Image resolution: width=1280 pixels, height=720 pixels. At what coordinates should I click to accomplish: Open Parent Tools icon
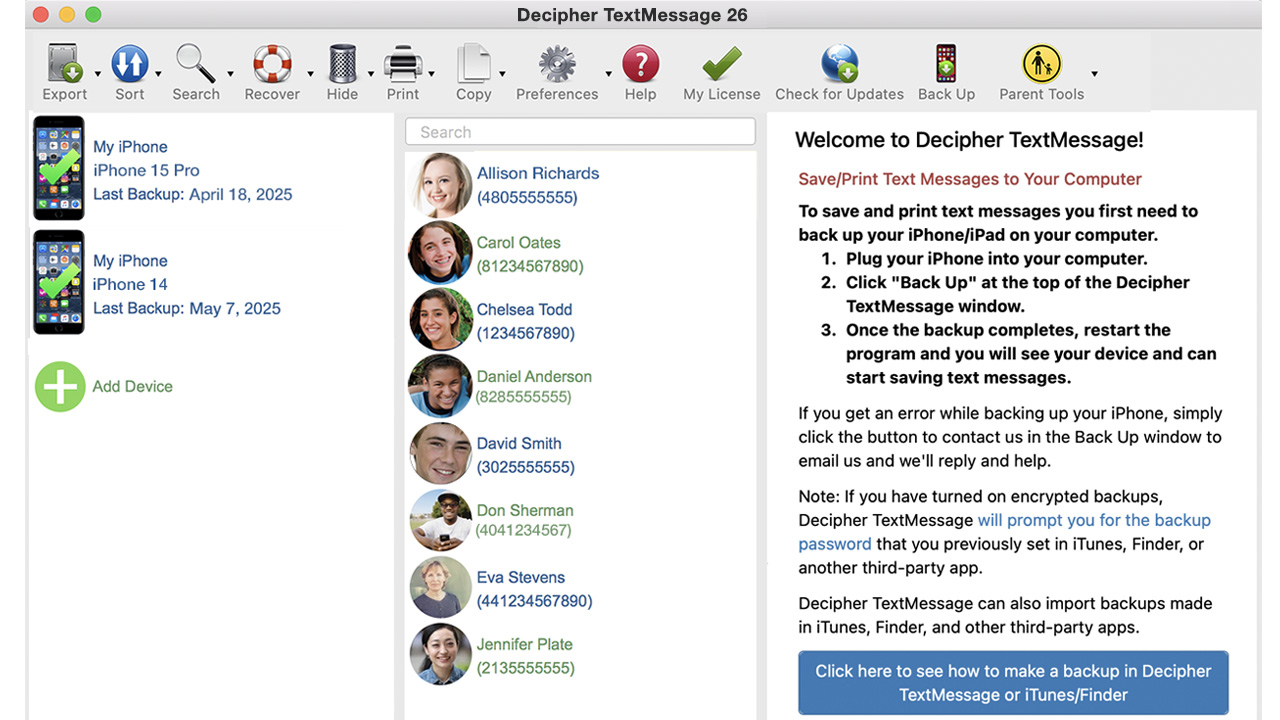pos(1041,66)
